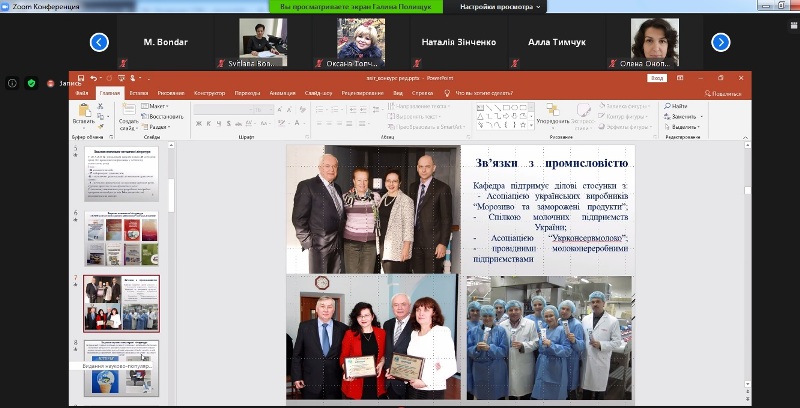Apply italic formatting (К)
The image size is (800, 408).
(209, 123)
